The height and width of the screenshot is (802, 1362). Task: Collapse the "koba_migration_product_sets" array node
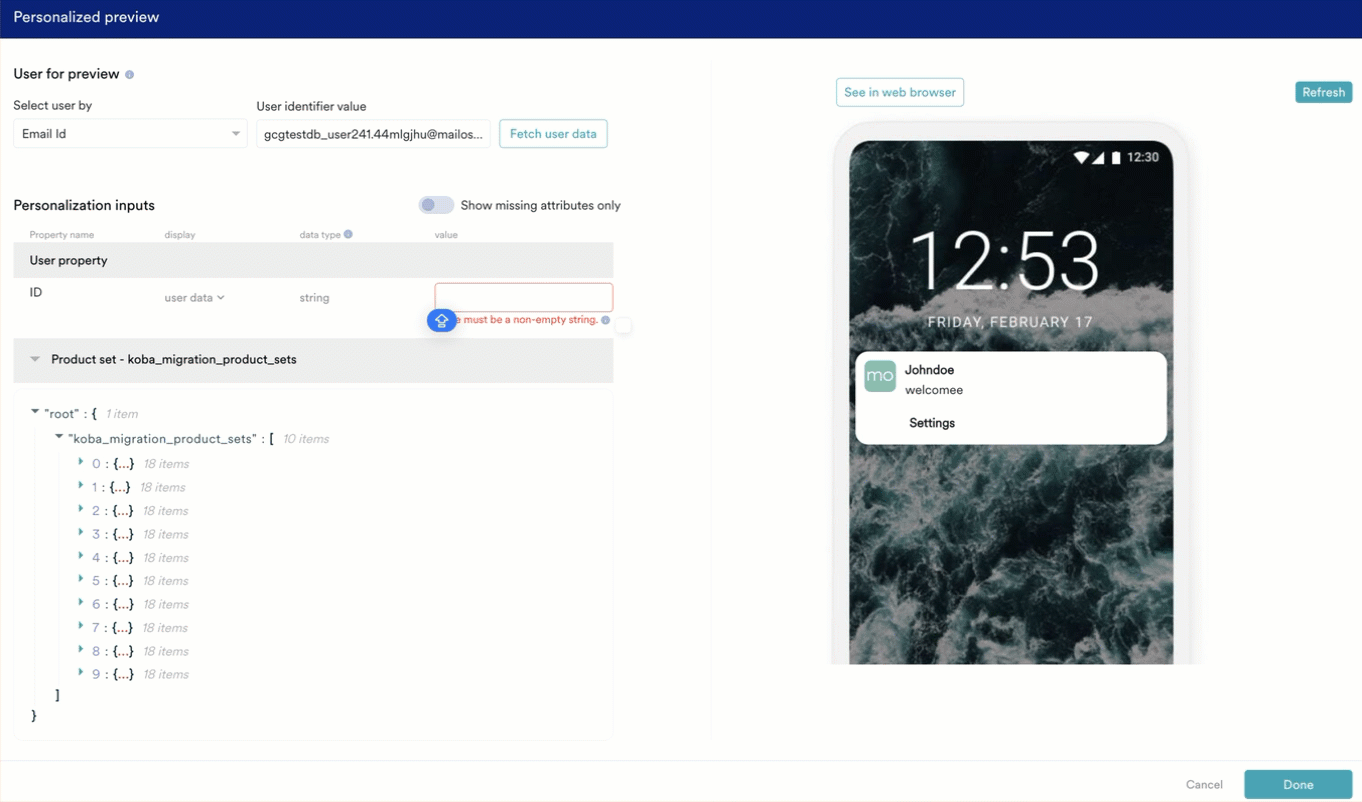(59, 437)
